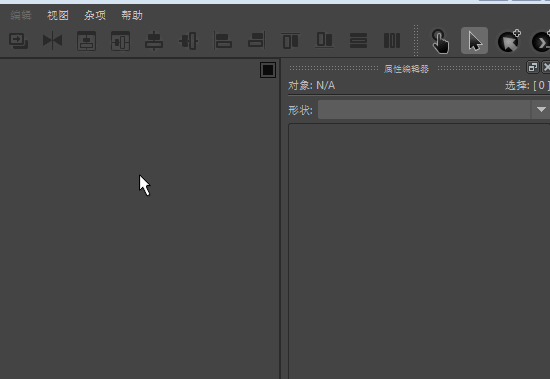The image size is (550, 379).
Task: Click the align left edges icon
Action: coord(223,41)
